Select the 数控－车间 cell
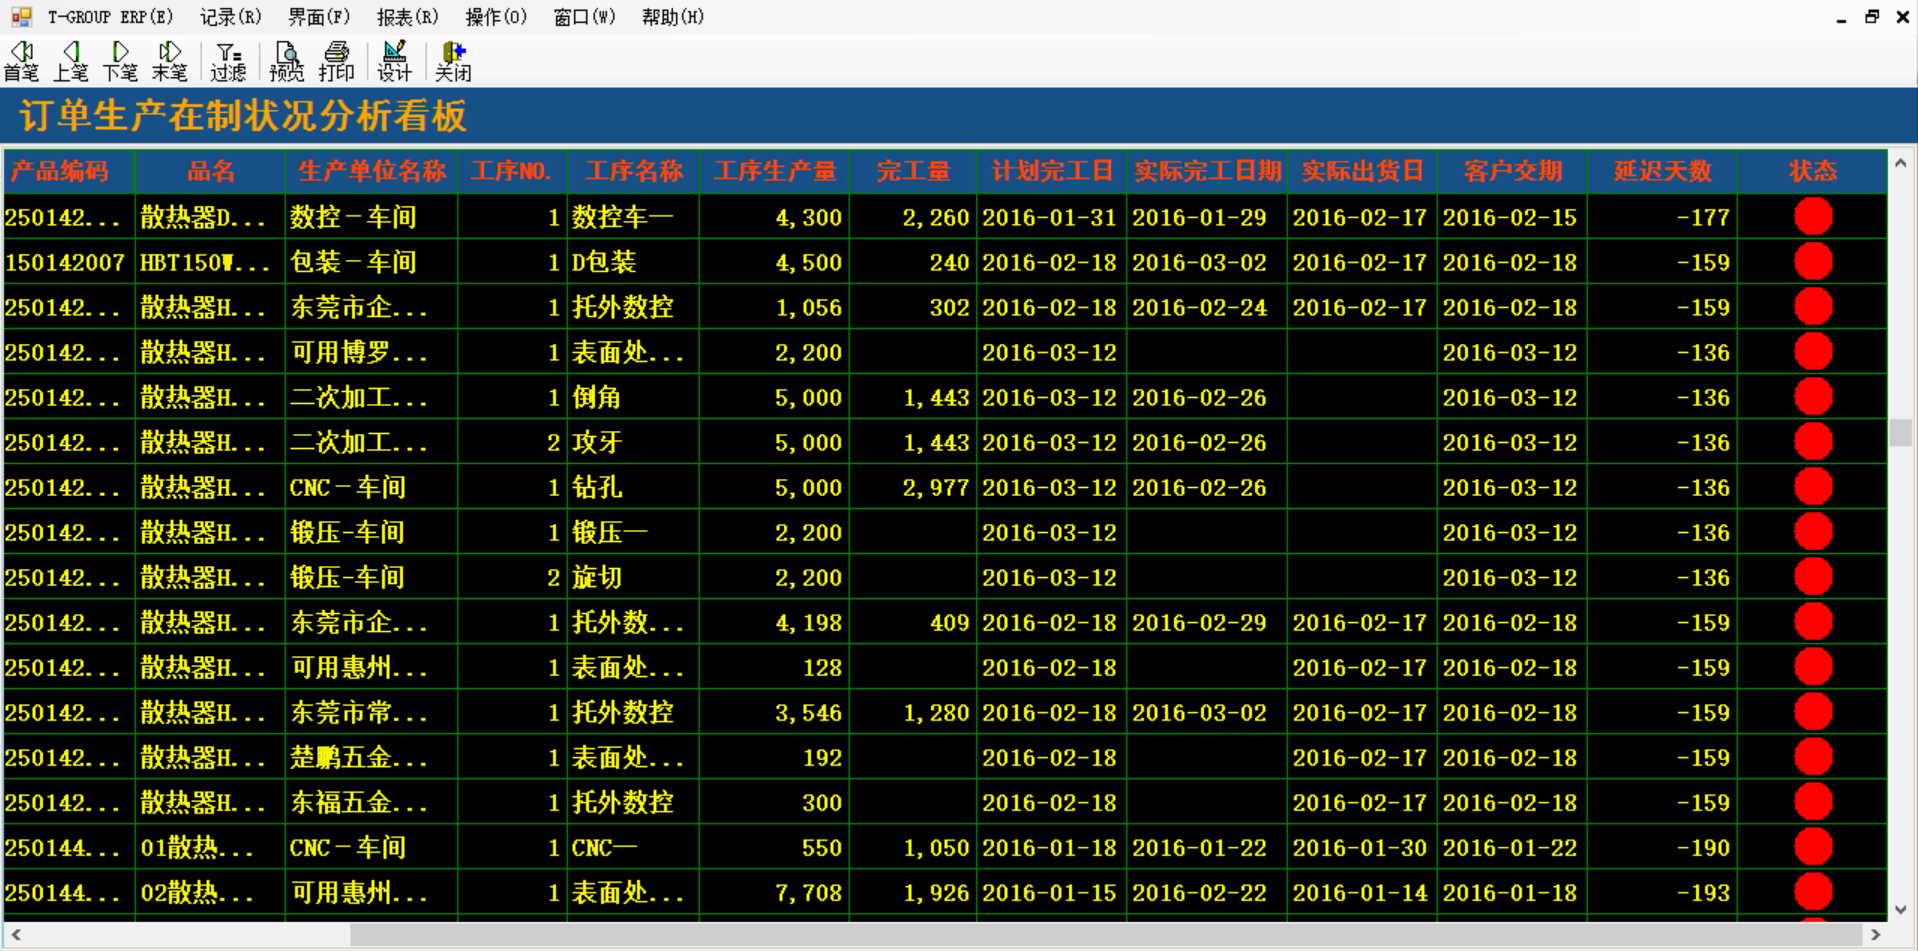The width and height of the screenshot is (1918, 951). [x=372, y=217]
